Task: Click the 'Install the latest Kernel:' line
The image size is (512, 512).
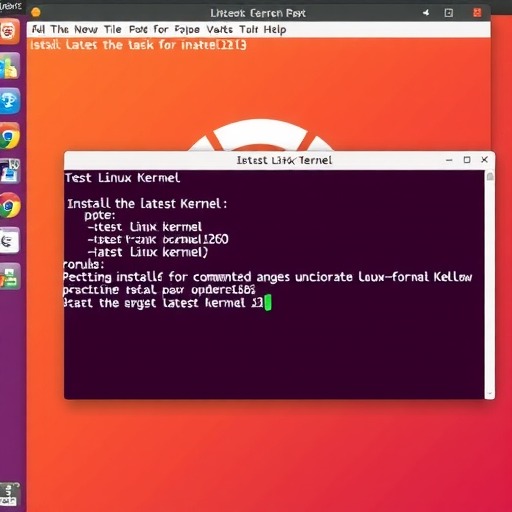Action: [147, 203]
